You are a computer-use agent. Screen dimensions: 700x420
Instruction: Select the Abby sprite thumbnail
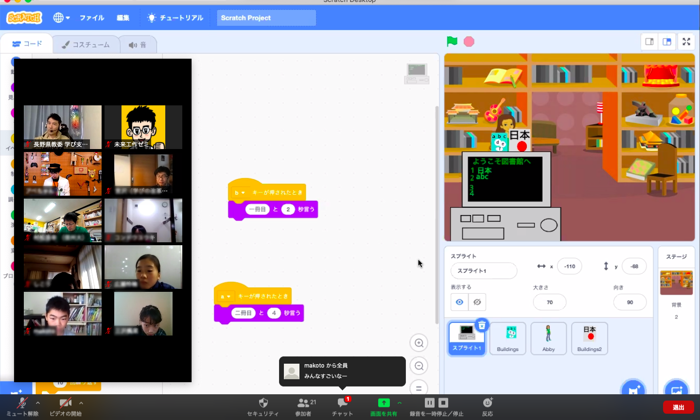point(548,337)
